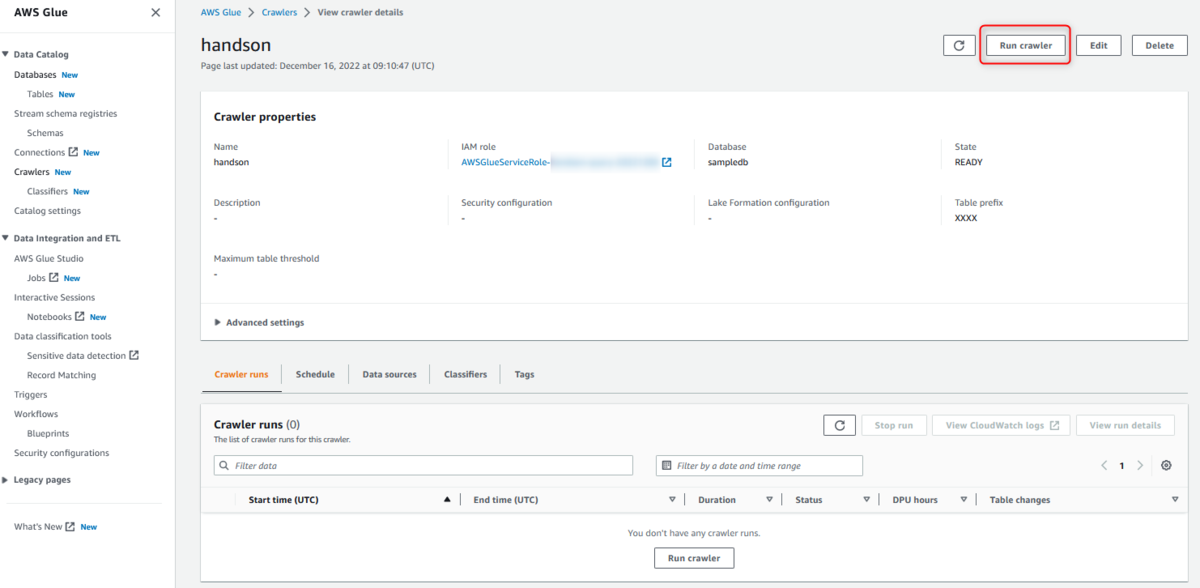1200x588 pixels.
Task: Open Databases in sidebar
Action: point(35,75)
